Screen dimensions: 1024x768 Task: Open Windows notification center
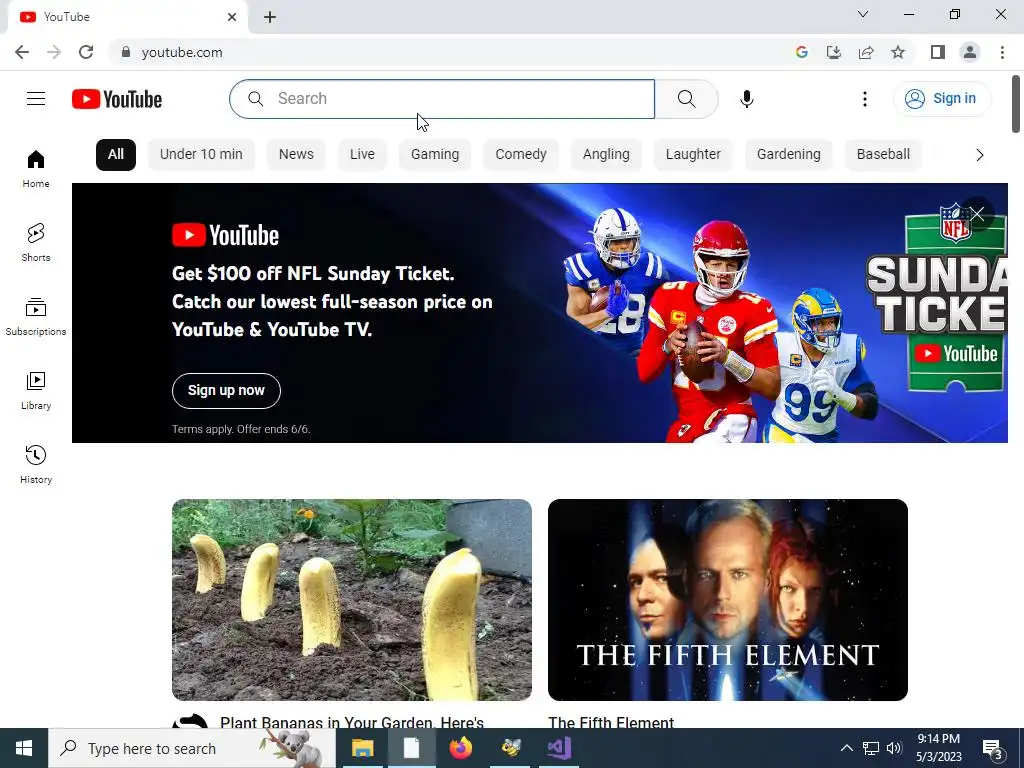(x=993, y=748)
